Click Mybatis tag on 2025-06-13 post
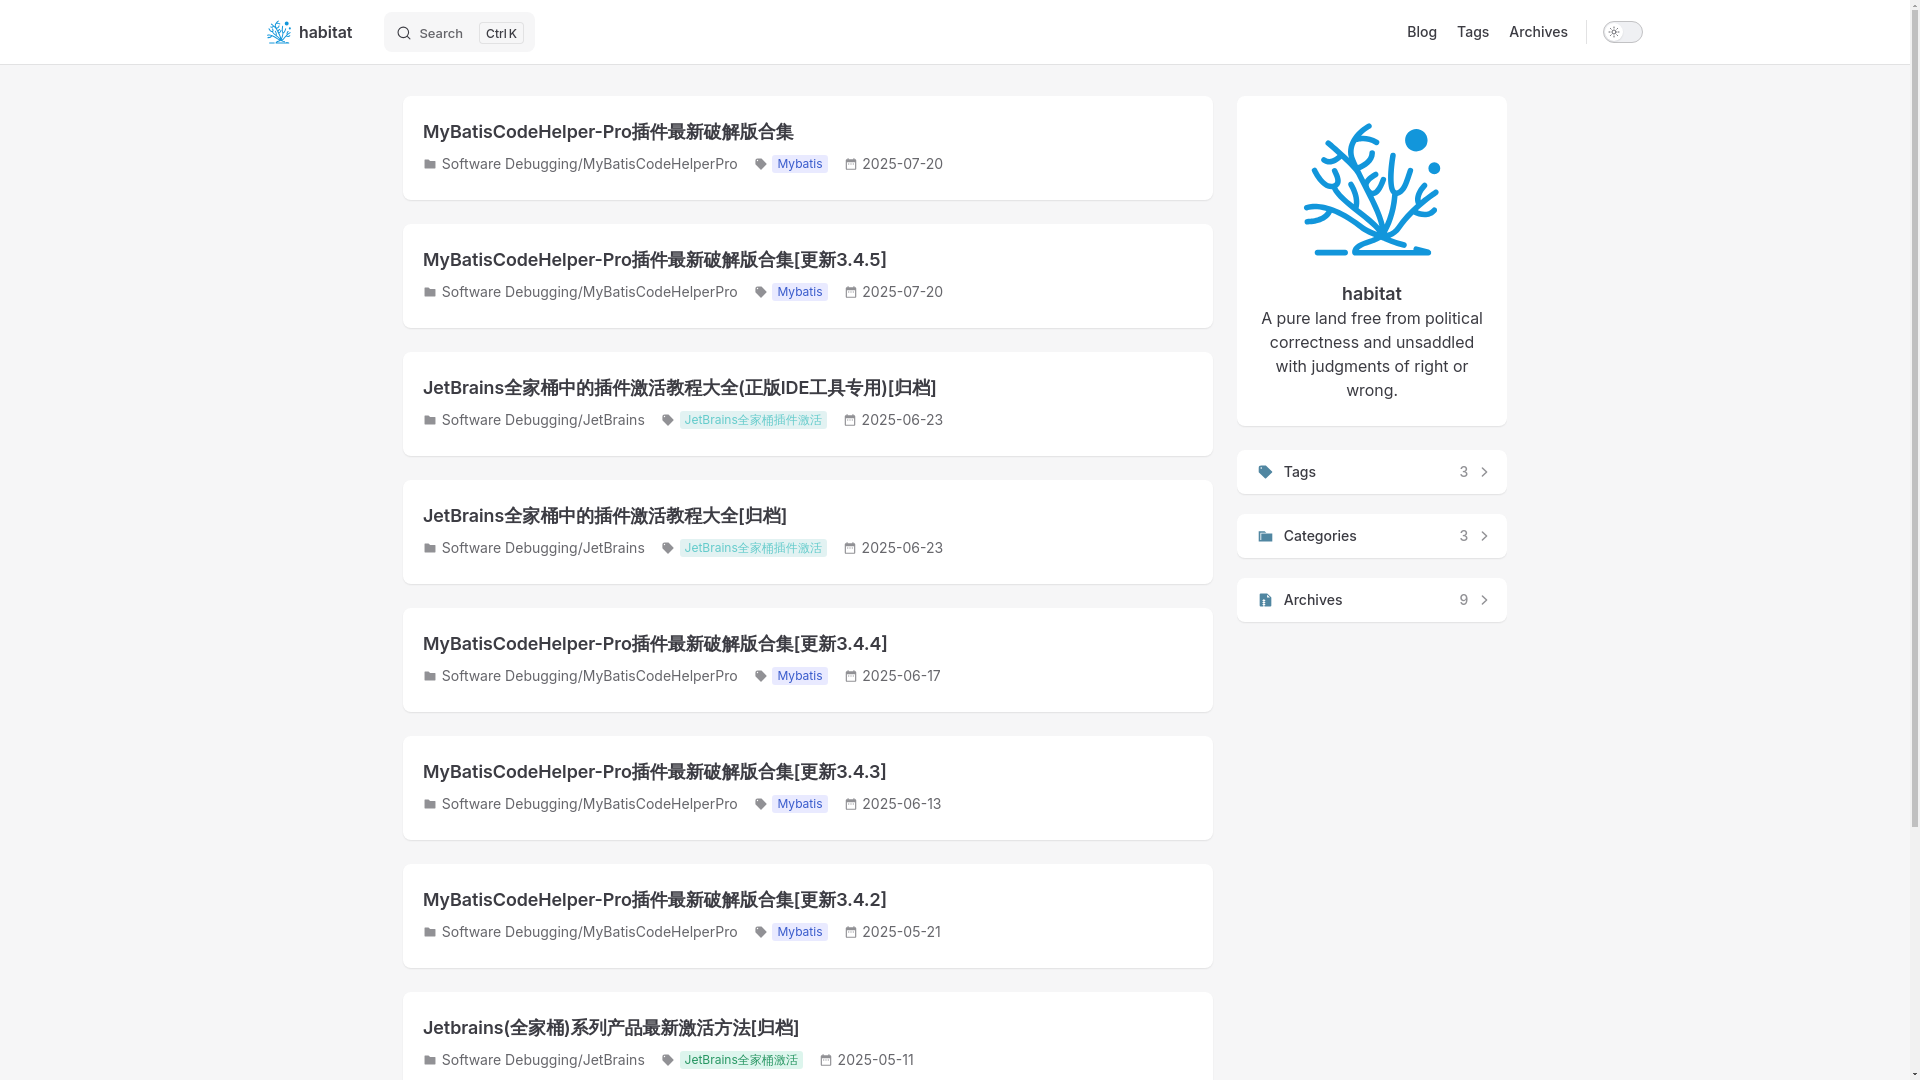Viewport: 1920px width, 1080px height. (799, 804)
